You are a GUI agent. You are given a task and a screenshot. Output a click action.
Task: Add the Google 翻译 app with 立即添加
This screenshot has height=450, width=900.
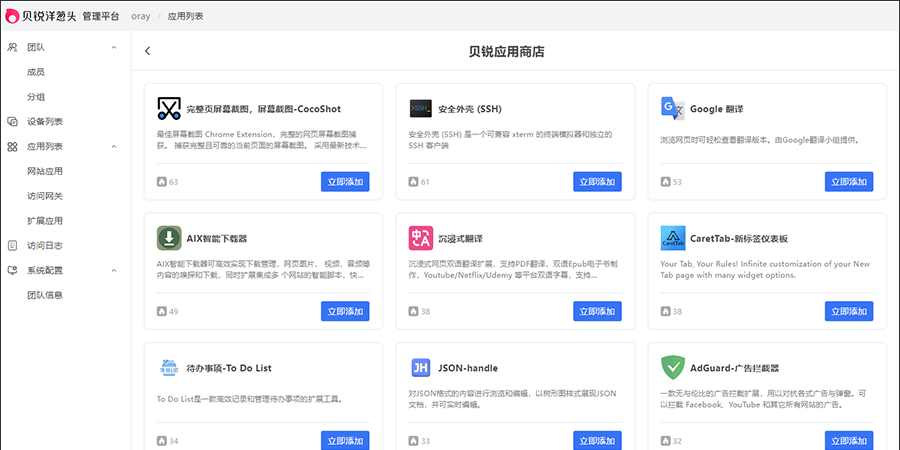(x=848, y=181)
